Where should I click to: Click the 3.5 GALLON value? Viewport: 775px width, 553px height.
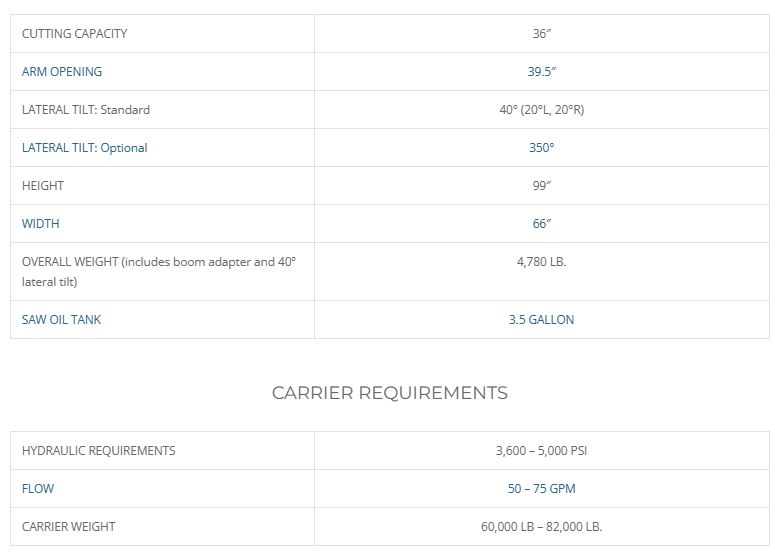pos(541,320)
